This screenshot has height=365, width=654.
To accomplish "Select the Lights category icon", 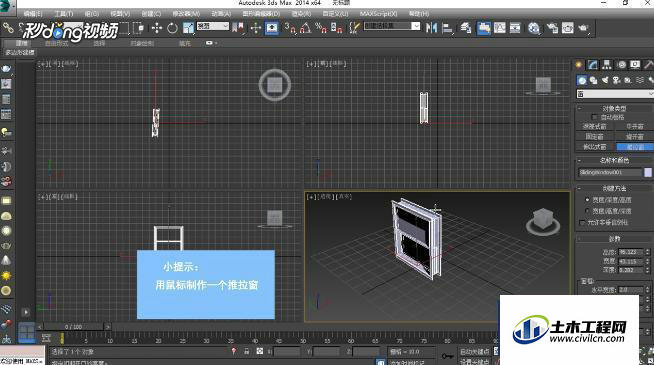I will pyautogui.click(x=605, y=80).
